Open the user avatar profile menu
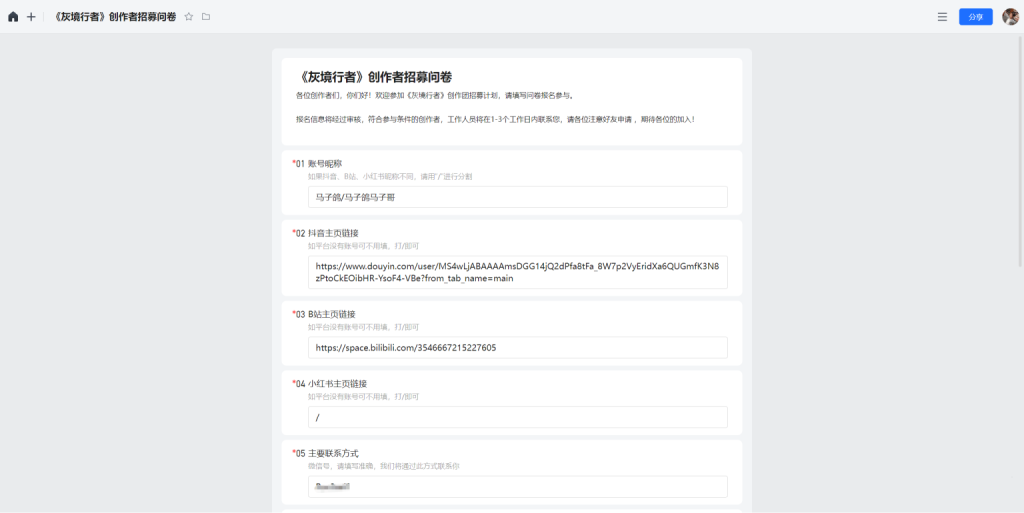1024x513 pixels. tap(1010, 17)
